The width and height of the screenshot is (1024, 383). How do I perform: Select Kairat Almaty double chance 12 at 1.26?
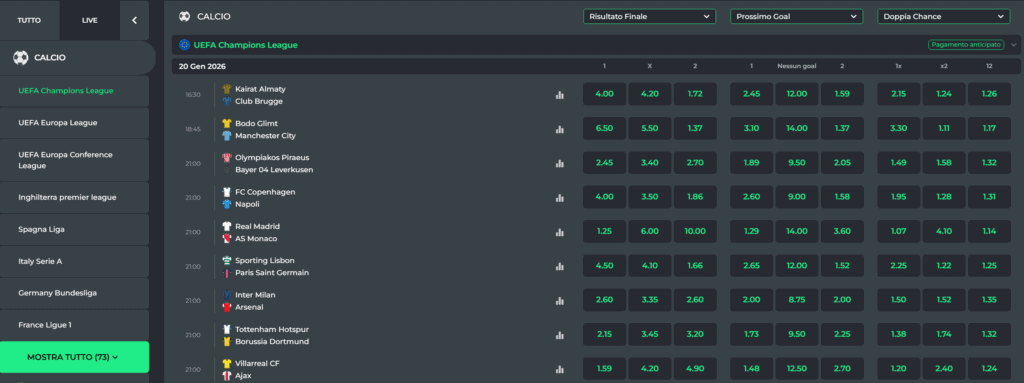coord(989,94)
